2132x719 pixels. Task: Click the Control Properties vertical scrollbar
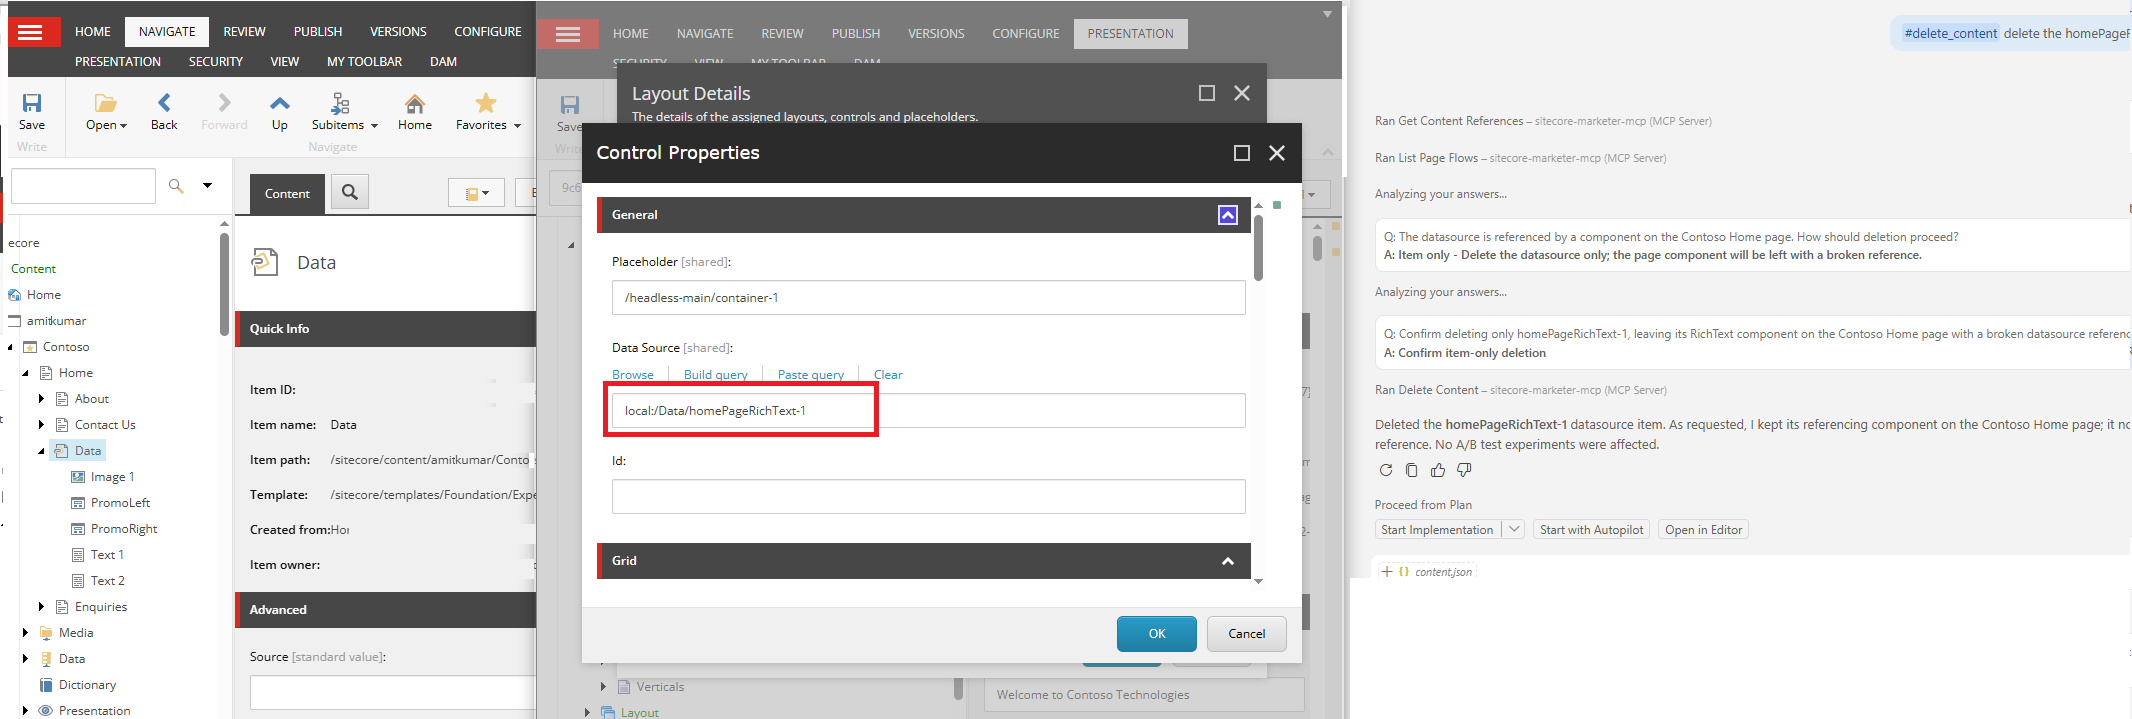(x=1258, y=249)
